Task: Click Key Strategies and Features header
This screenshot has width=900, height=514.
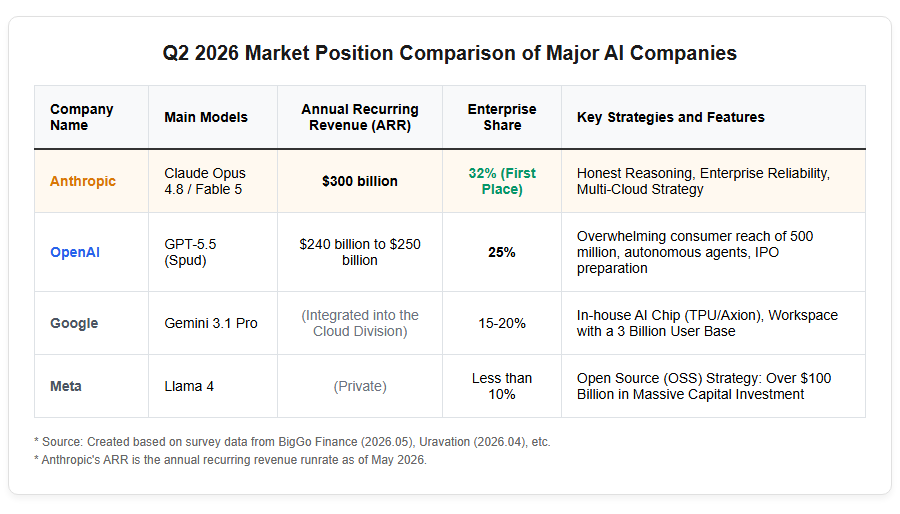Action: (670, 117)
